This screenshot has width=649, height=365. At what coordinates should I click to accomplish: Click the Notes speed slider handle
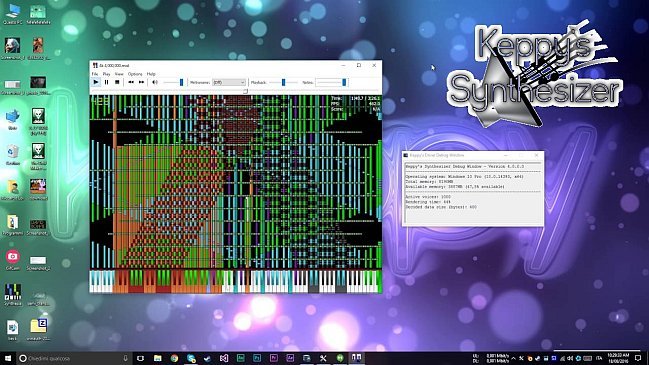coord(344,82)
